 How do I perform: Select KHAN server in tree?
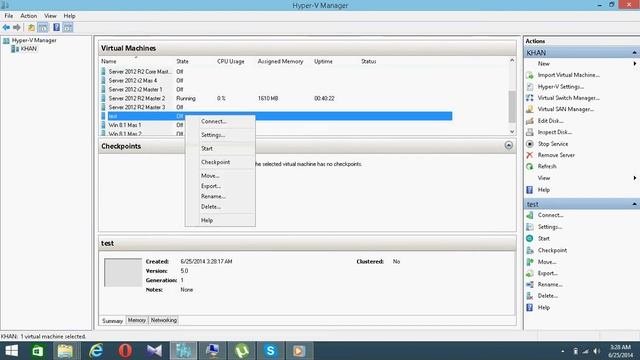tap(29, 49)
